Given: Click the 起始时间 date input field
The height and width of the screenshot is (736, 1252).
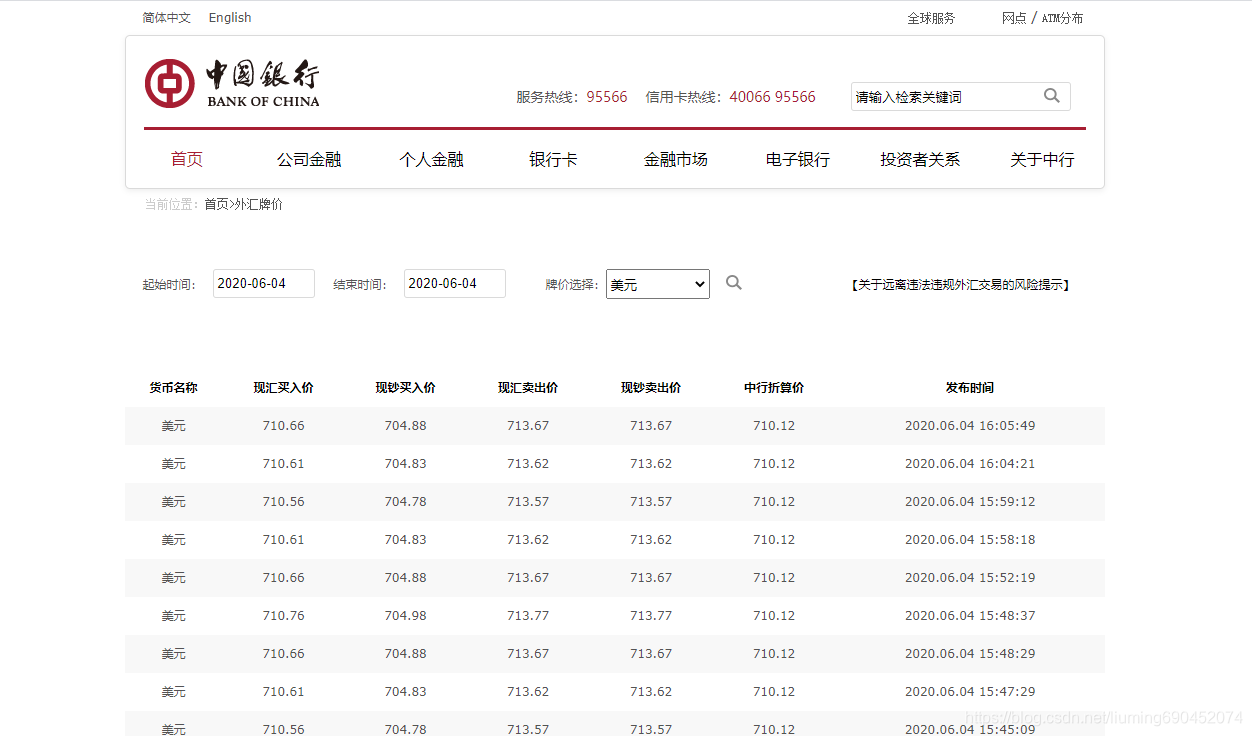Looking at the screenshot, I should coord(263,283).
